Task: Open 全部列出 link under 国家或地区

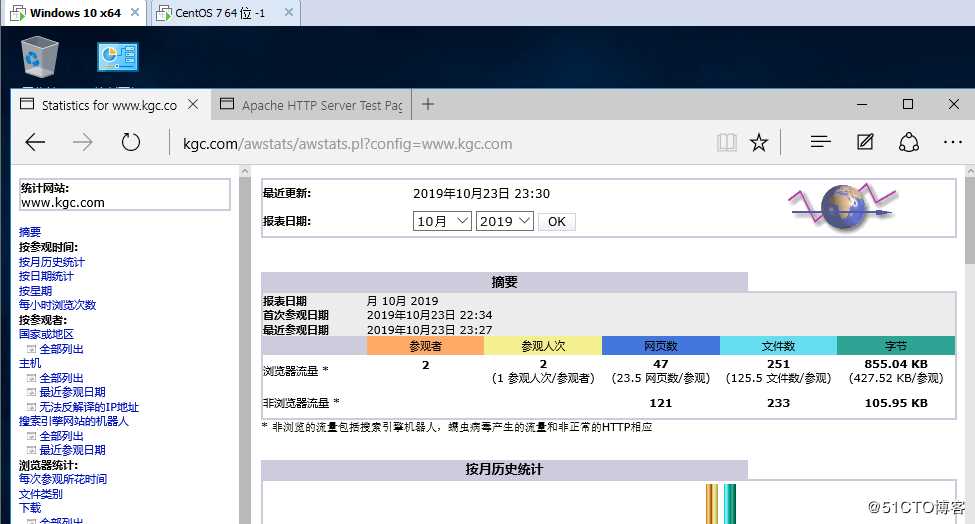Action: [62, 349]
